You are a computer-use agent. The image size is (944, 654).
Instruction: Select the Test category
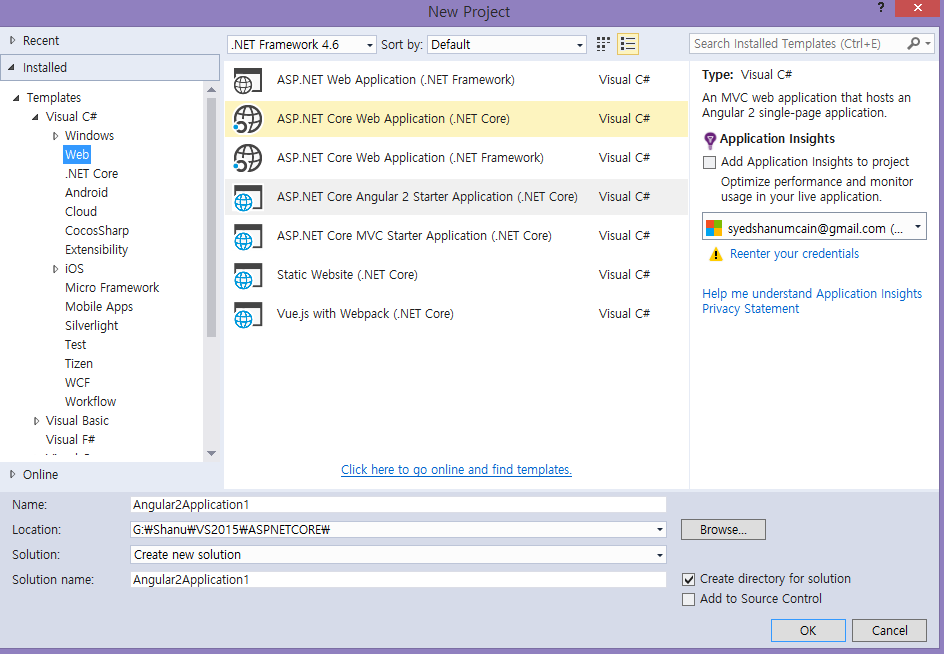point(75,345)
